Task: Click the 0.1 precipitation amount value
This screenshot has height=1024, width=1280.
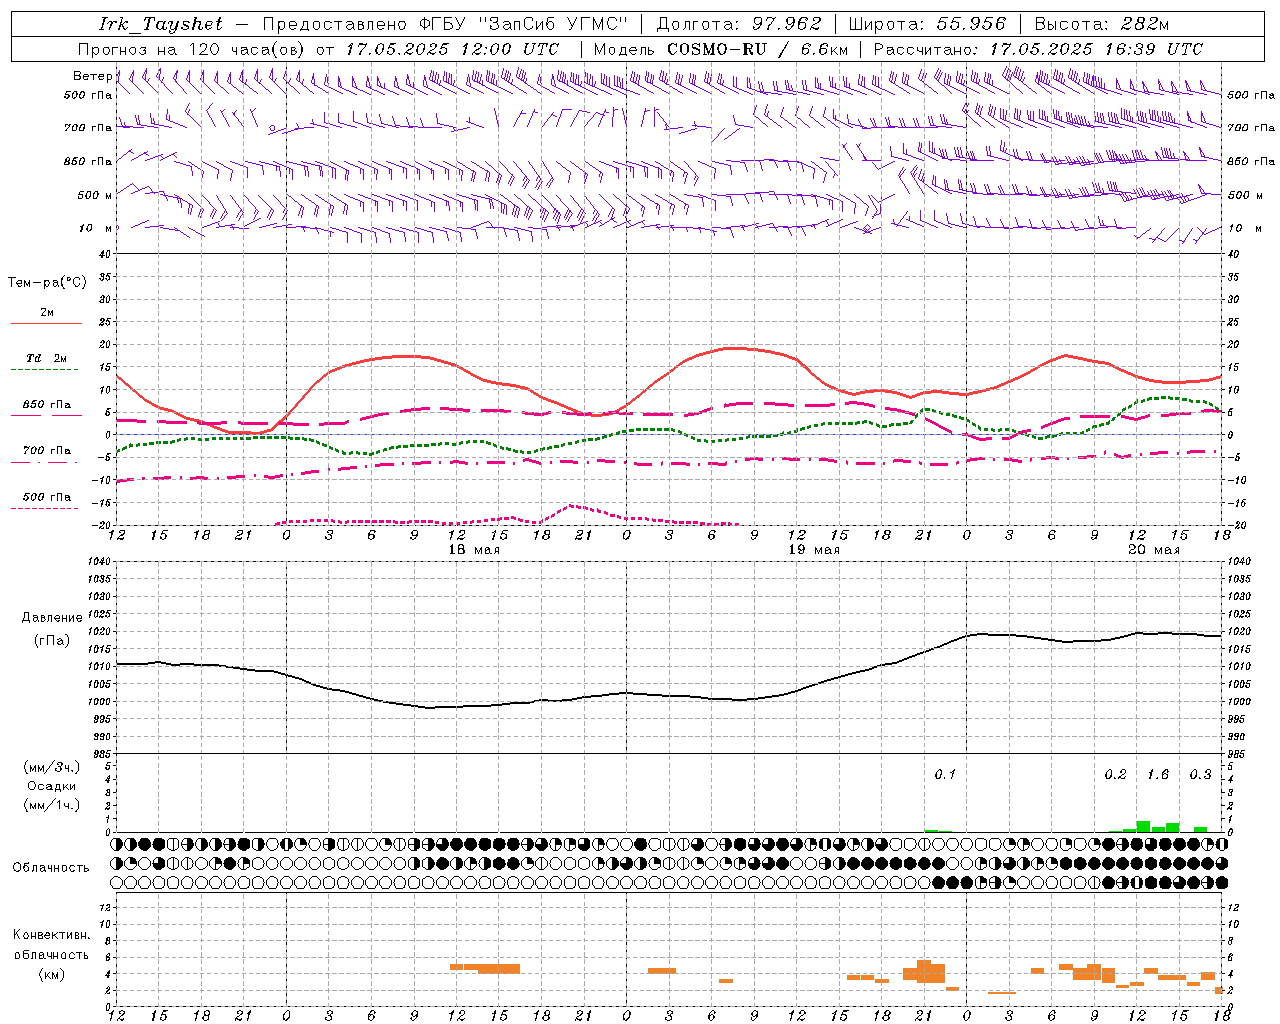Action: (945, 774)
